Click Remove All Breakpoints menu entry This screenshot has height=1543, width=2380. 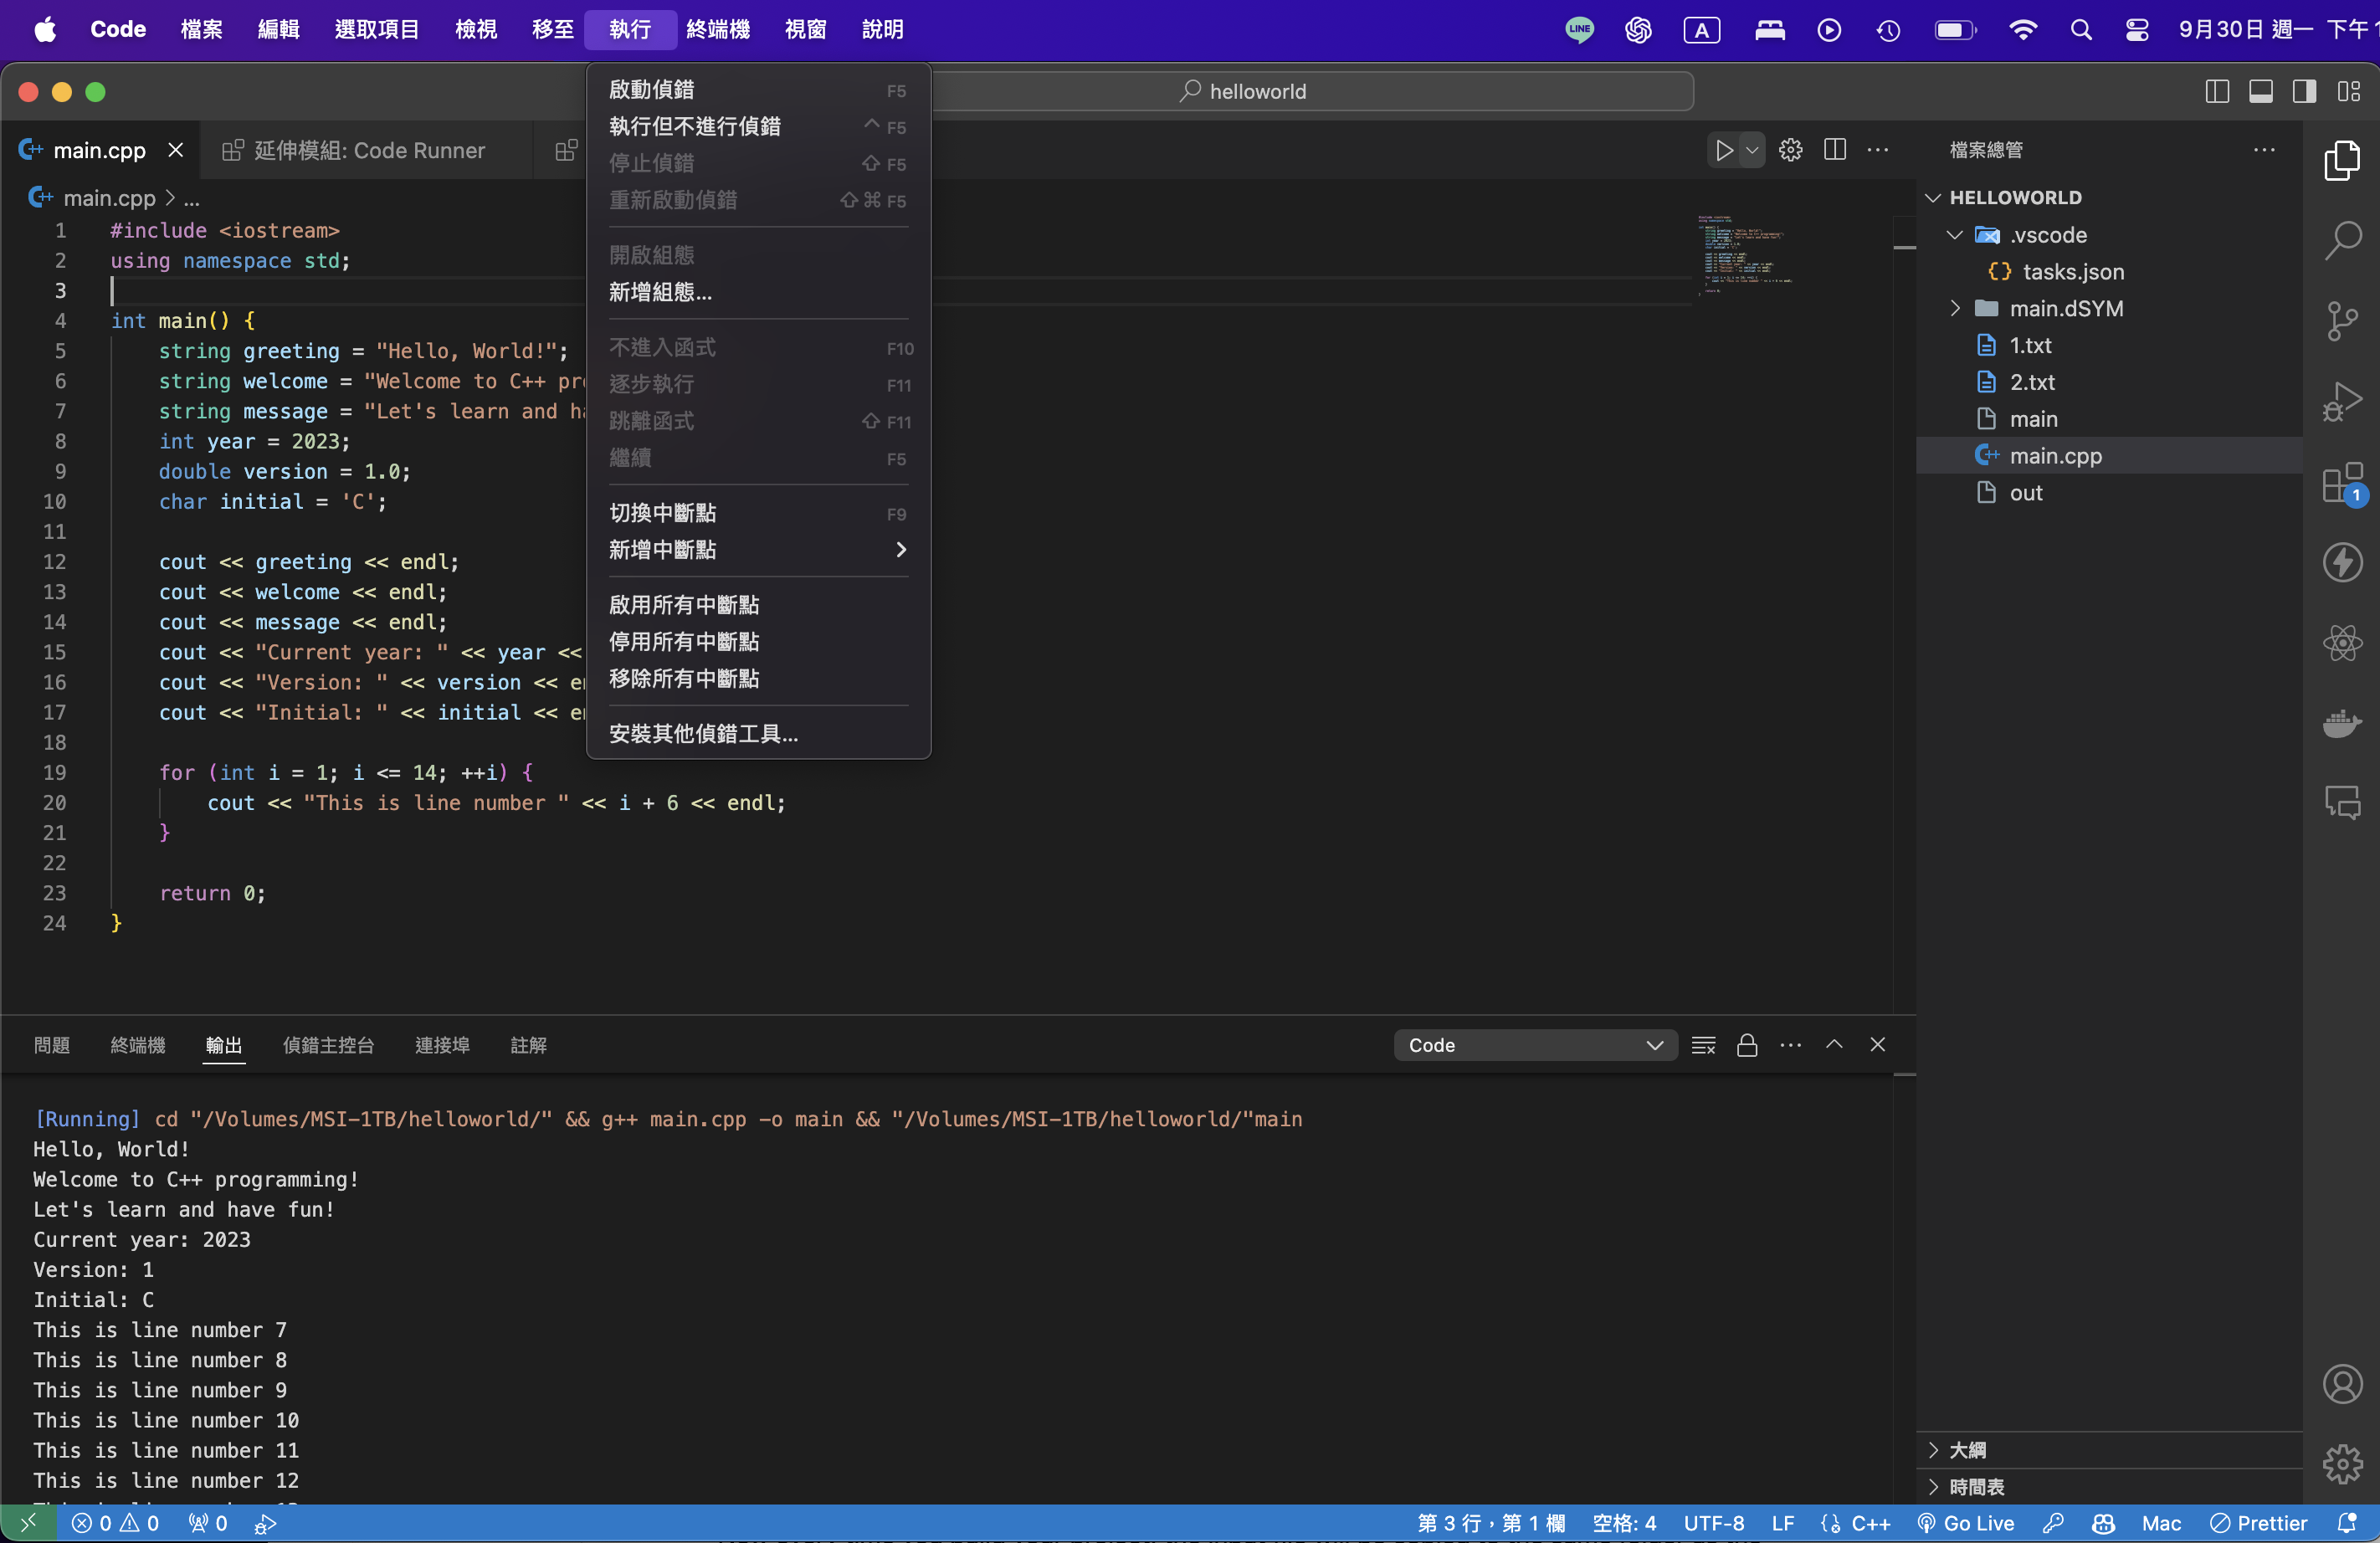758,679
